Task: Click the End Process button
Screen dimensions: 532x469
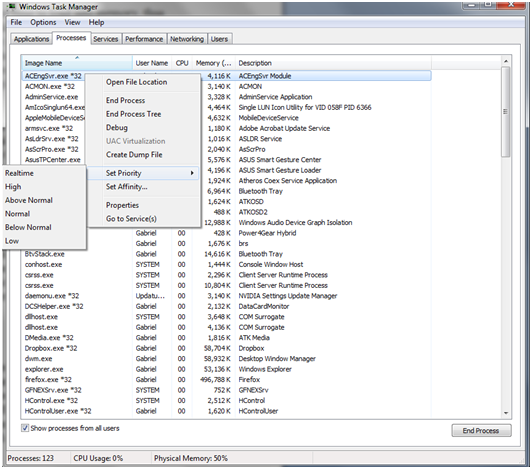Action: click(481, 430)
